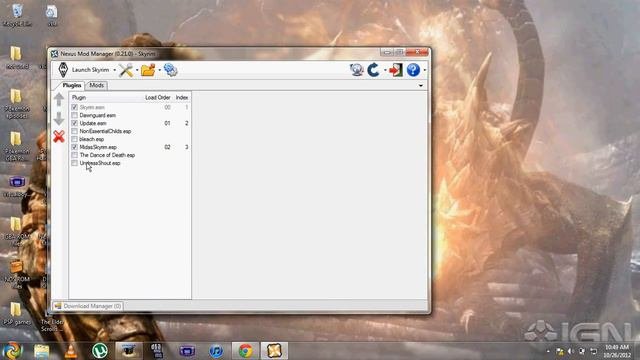Screen dimensions: 640x360
Task: Click the open folder toolbar icon
Action: click(148, 70)
